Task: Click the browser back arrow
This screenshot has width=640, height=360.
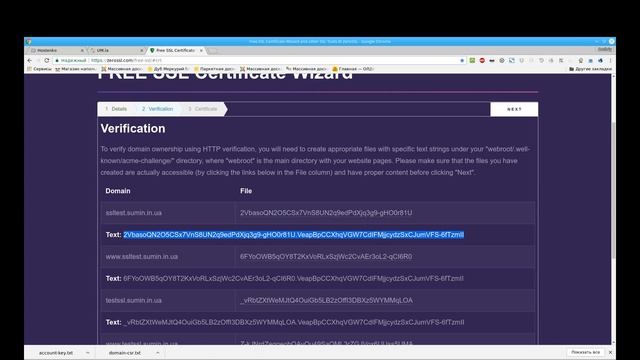Action: [29, 60]
